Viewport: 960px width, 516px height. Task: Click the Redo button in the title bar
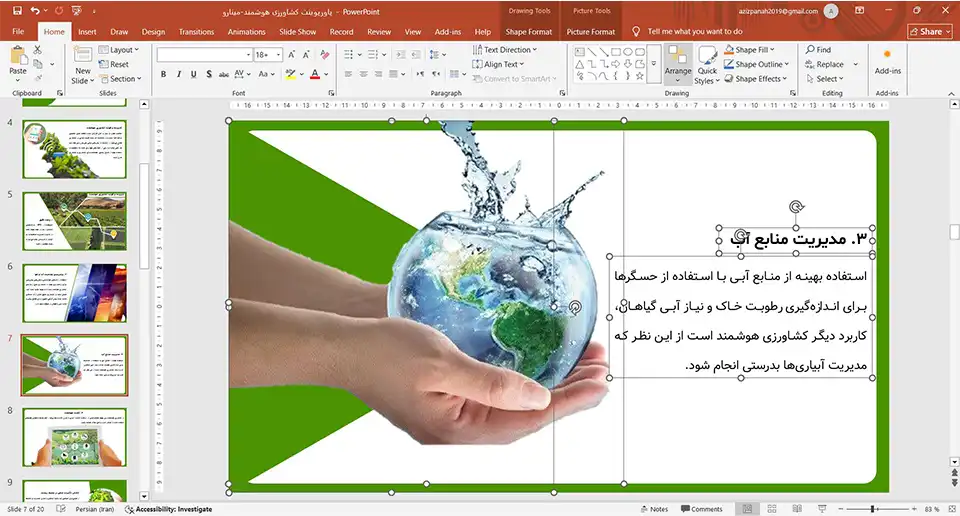59,11
